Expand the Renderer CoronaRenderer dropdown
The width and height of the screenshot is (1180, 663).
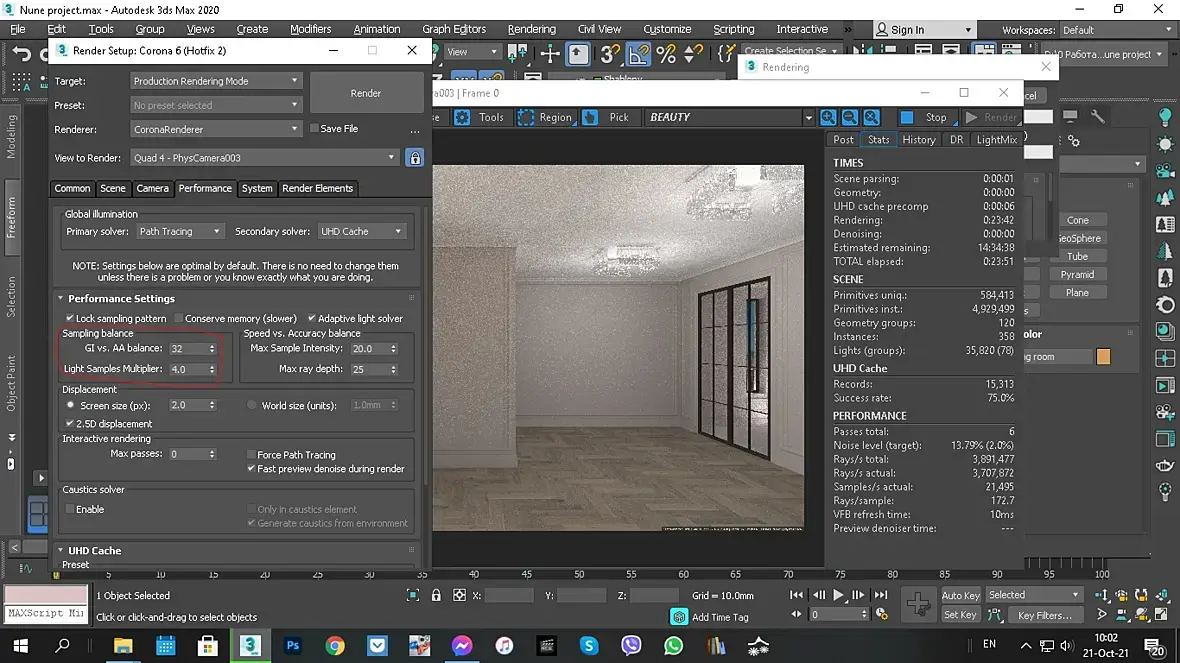click(216, 129)
